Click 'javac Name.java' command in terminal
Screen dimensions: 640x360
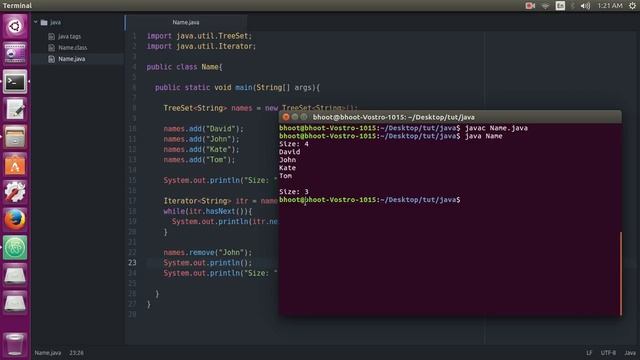tap(496, 128)
